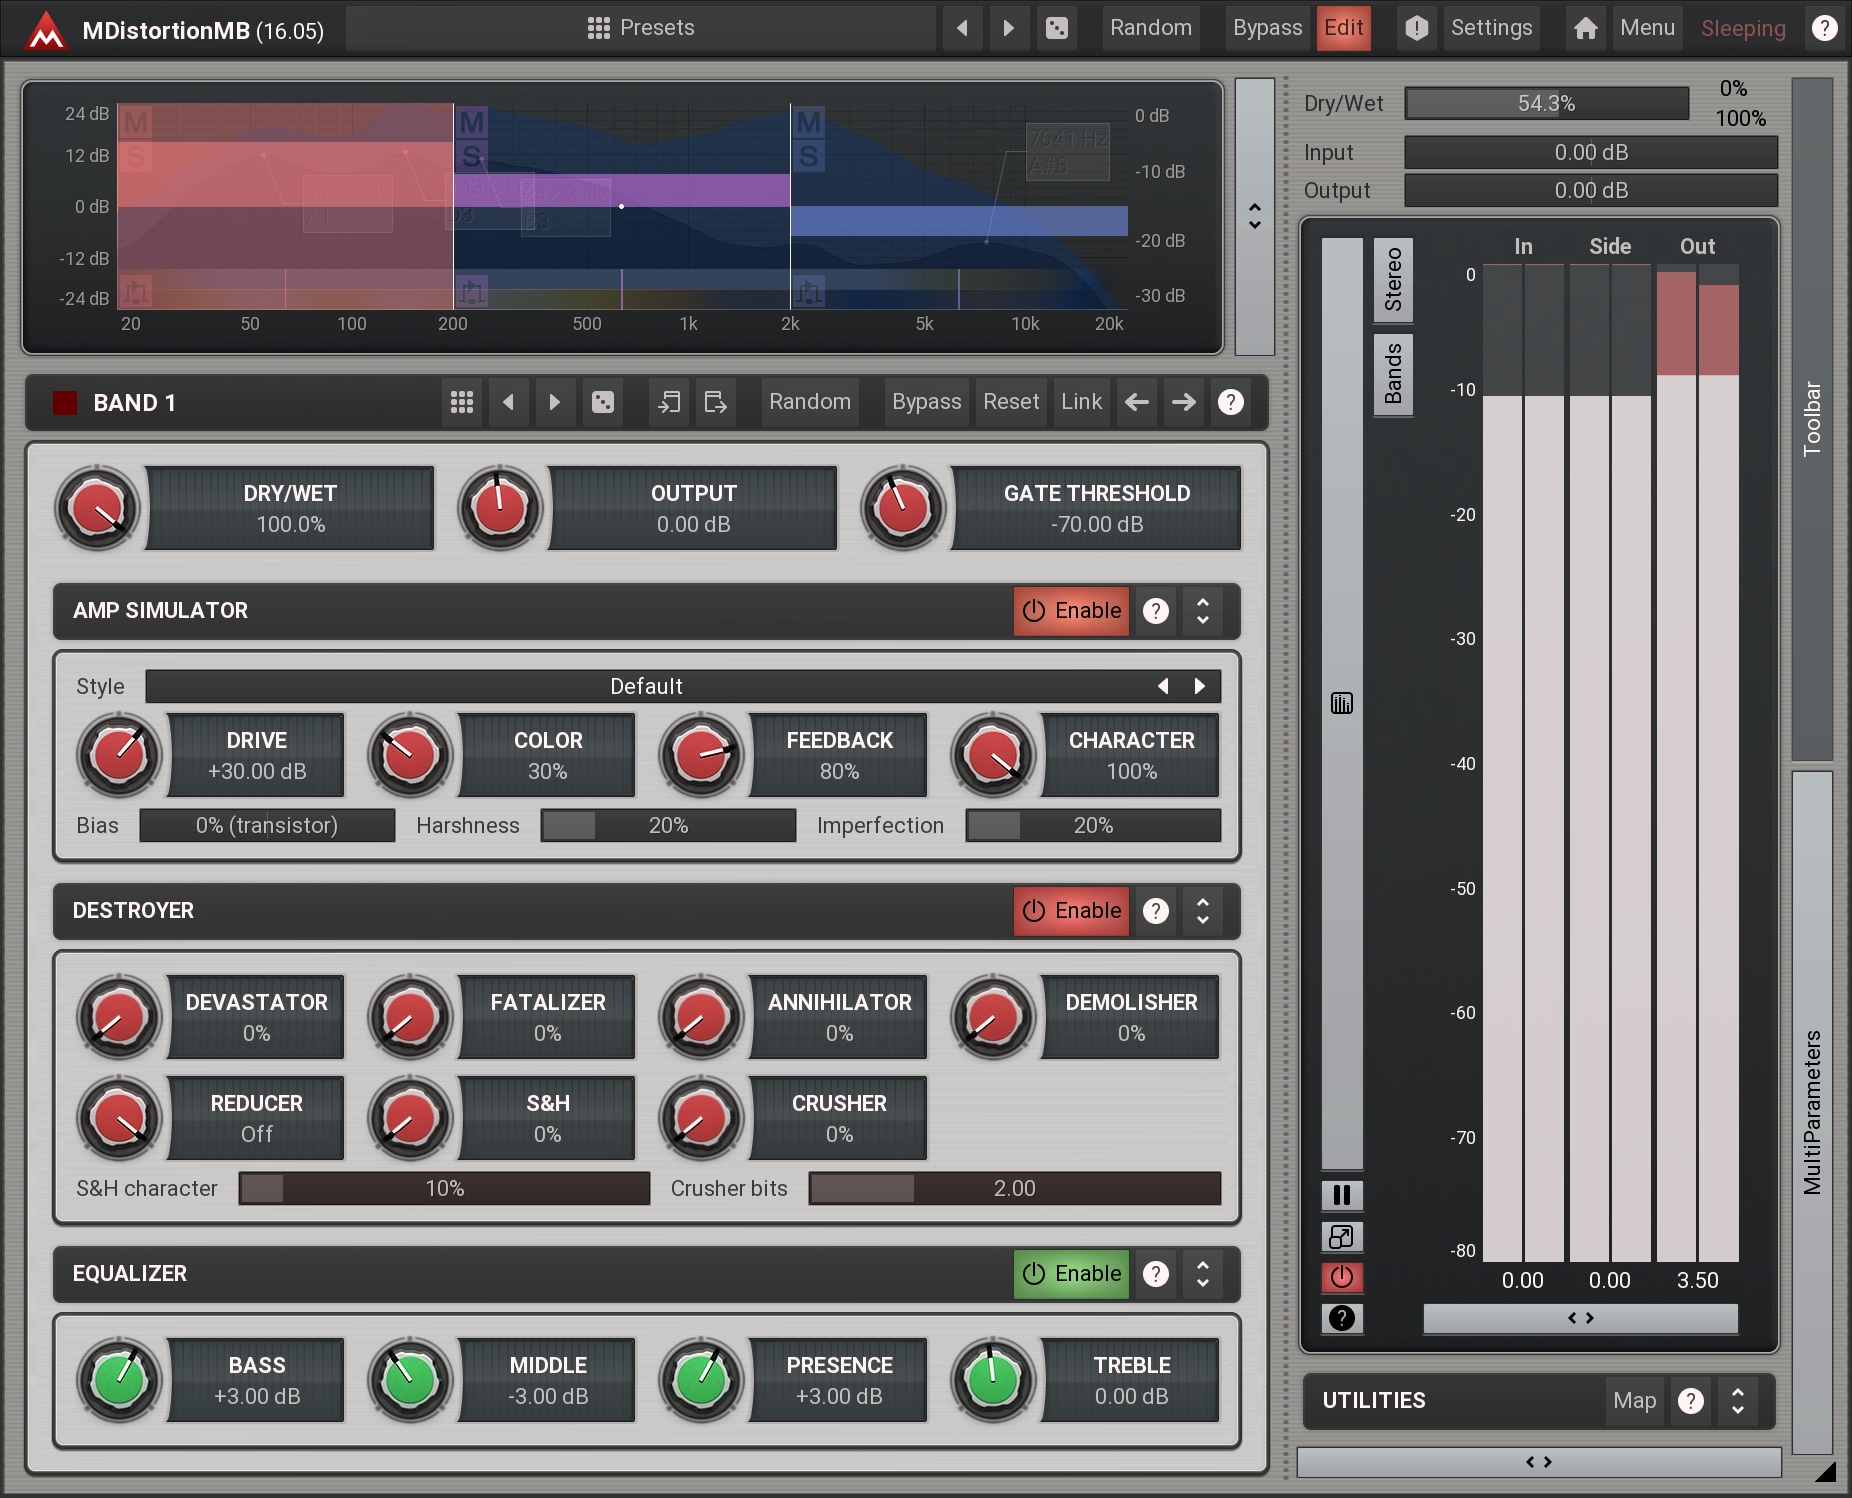This screenshot has height=1498, width=1852.
Task: Click the Input gain 0.00 dB field
Action: click(1591, 153)
